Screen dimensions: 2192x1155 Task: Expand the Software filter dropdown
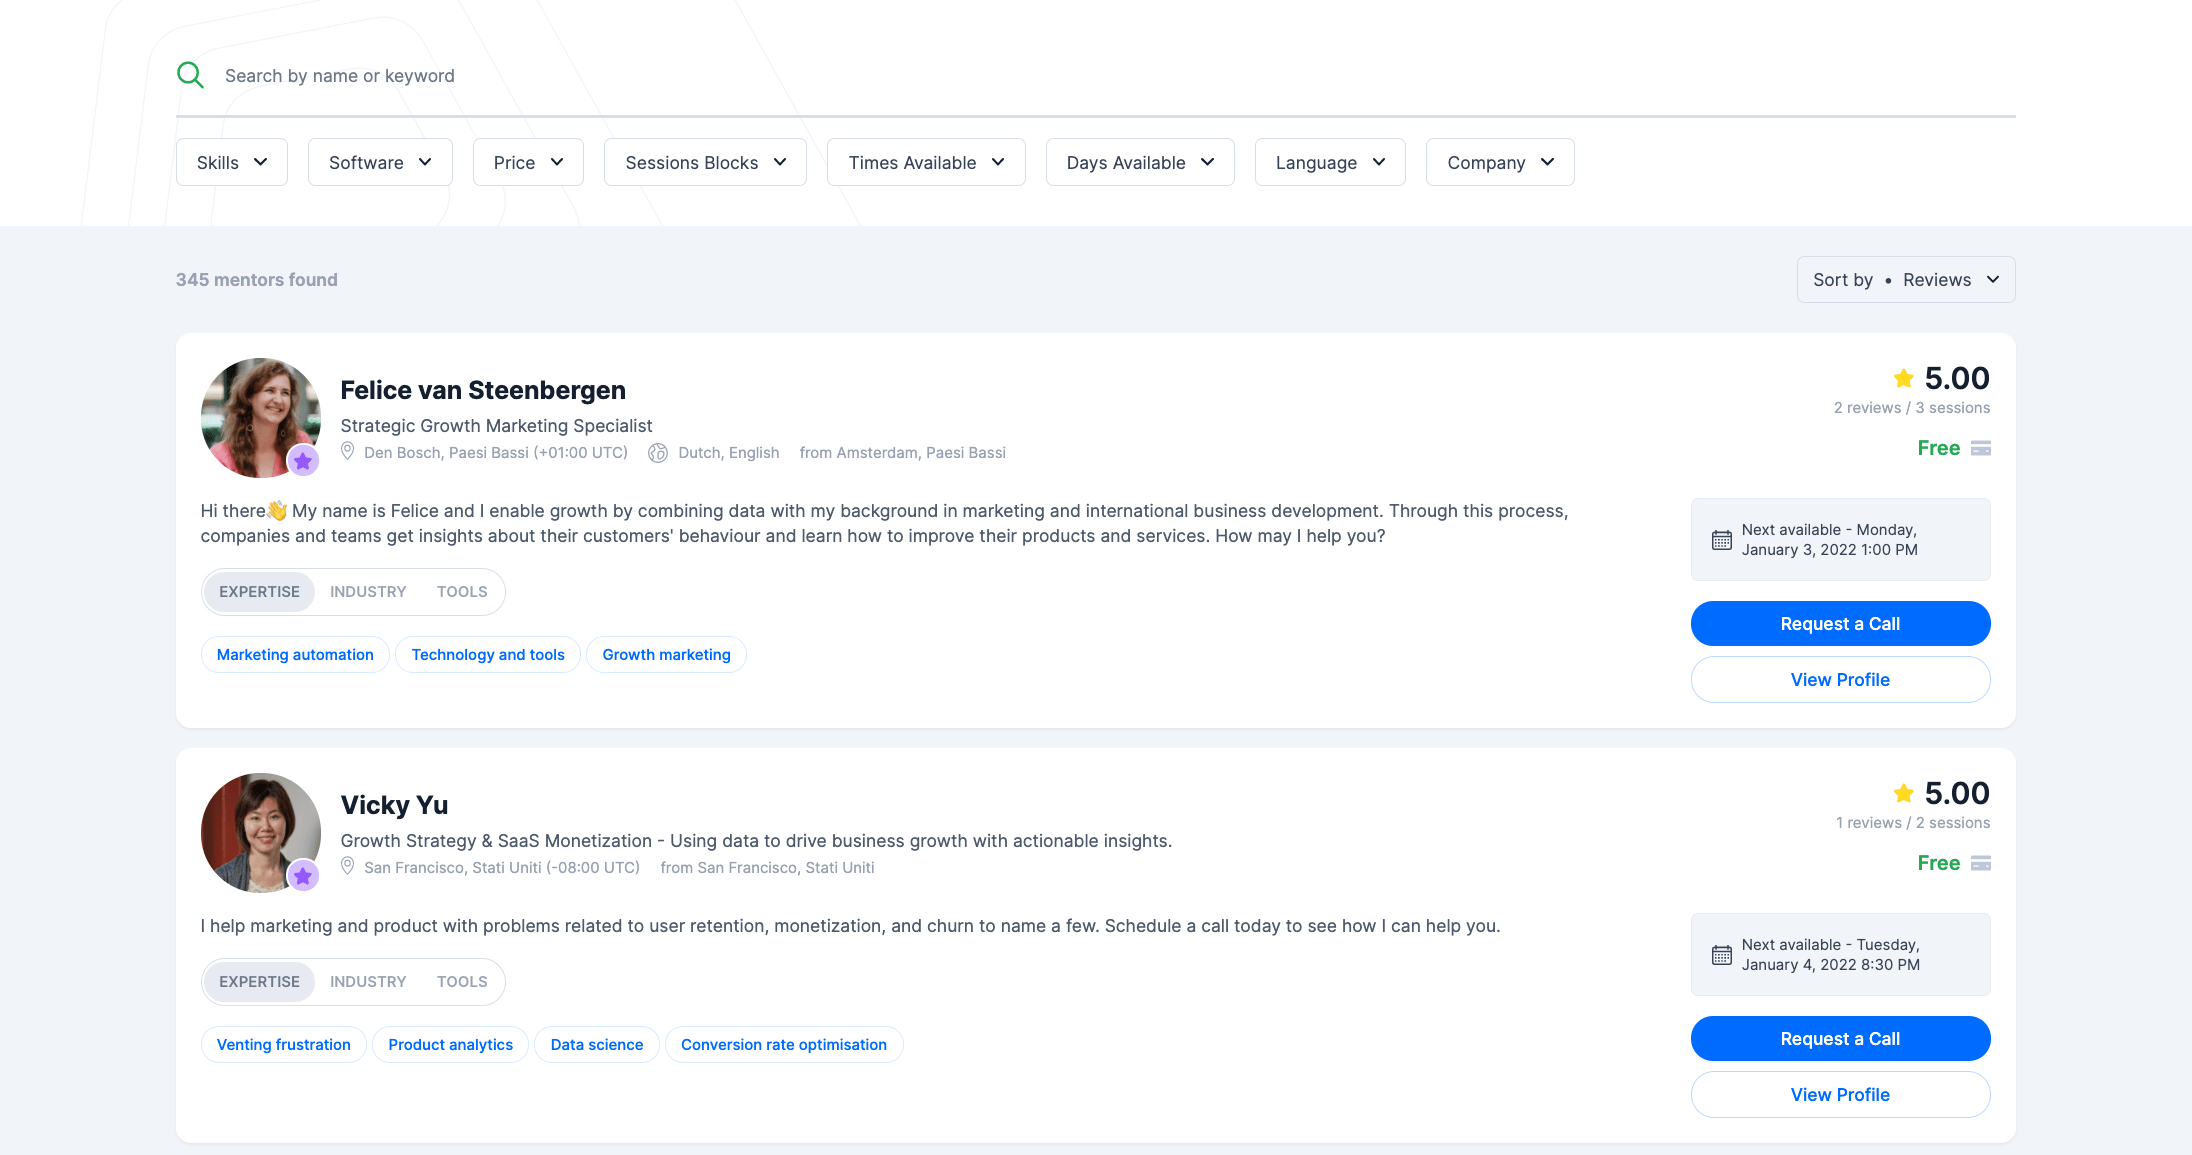click(380, 161)
